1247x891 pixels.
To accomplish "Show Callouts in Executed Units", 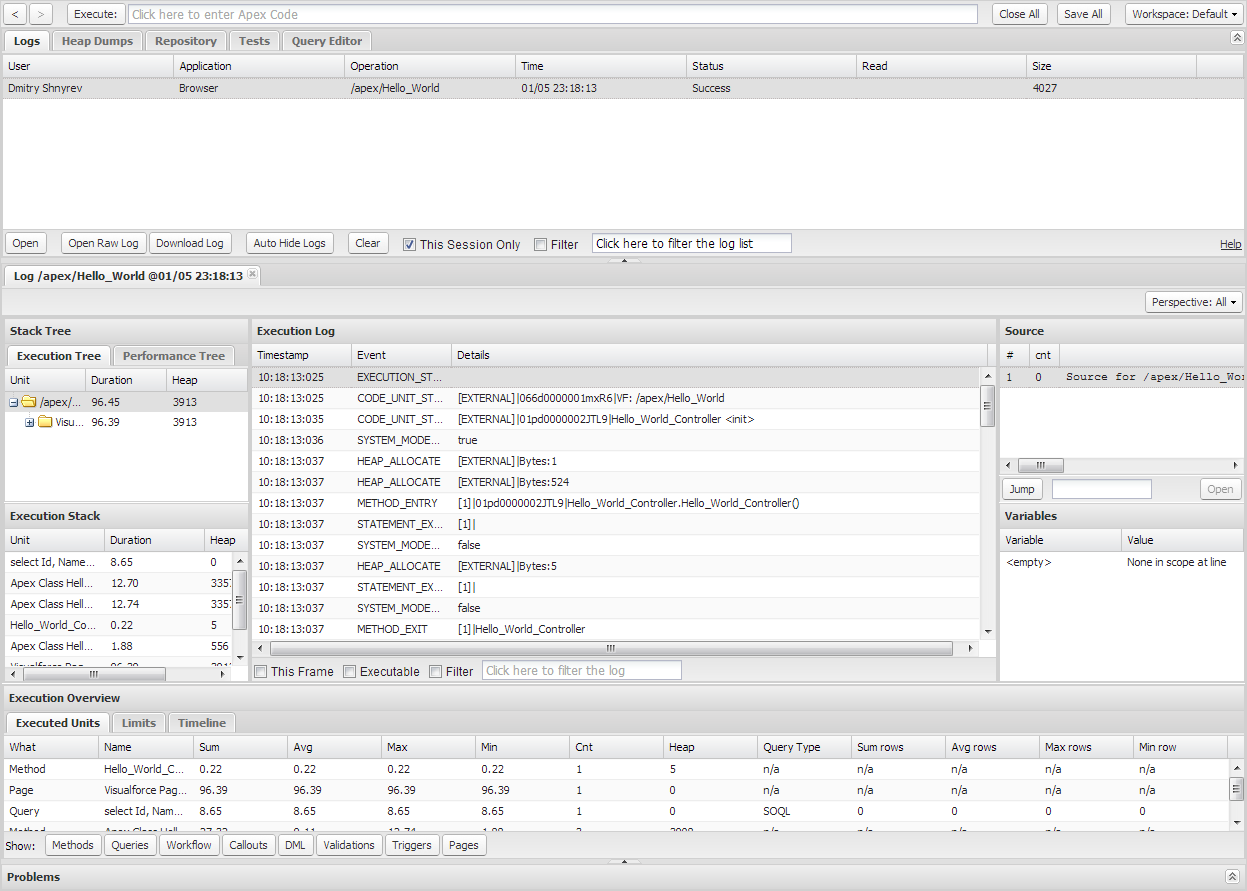I will [x=248, y=845].
